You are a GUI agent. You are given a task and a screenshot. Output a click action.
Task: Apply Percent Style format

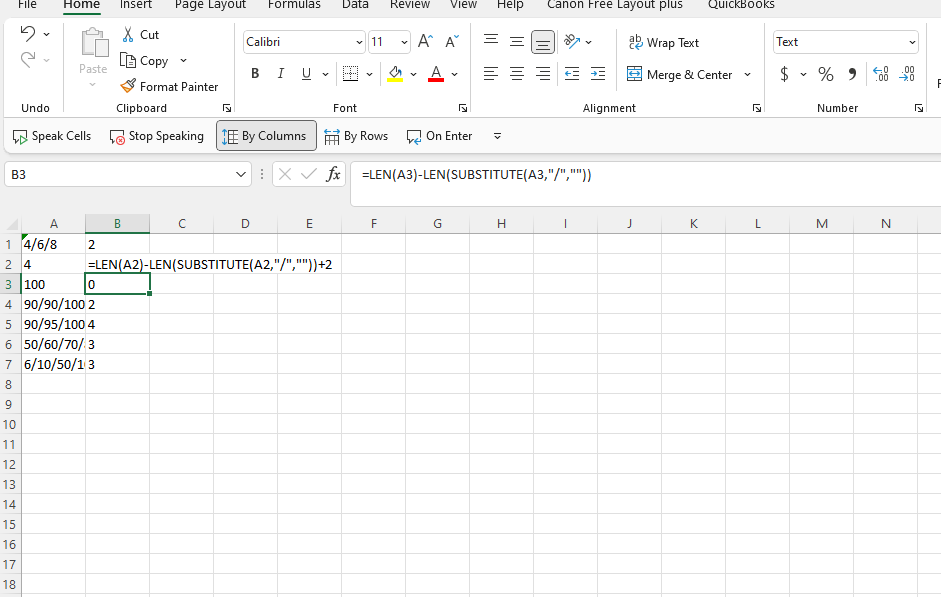pyautogui.click(x=826, y=74)
